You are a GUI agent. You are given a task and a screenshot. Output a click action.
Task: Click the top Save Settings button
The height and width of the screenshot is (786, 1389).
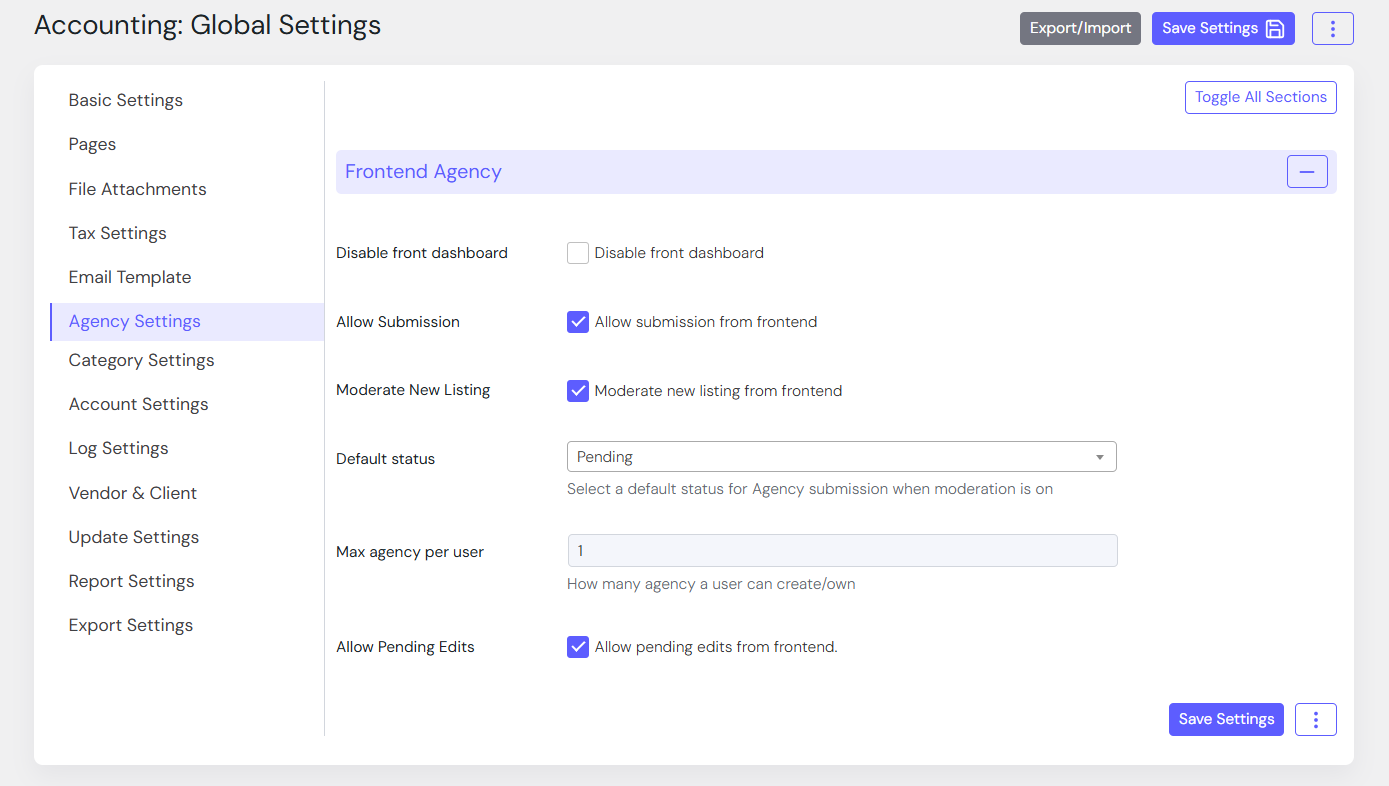click(1222, 29)
